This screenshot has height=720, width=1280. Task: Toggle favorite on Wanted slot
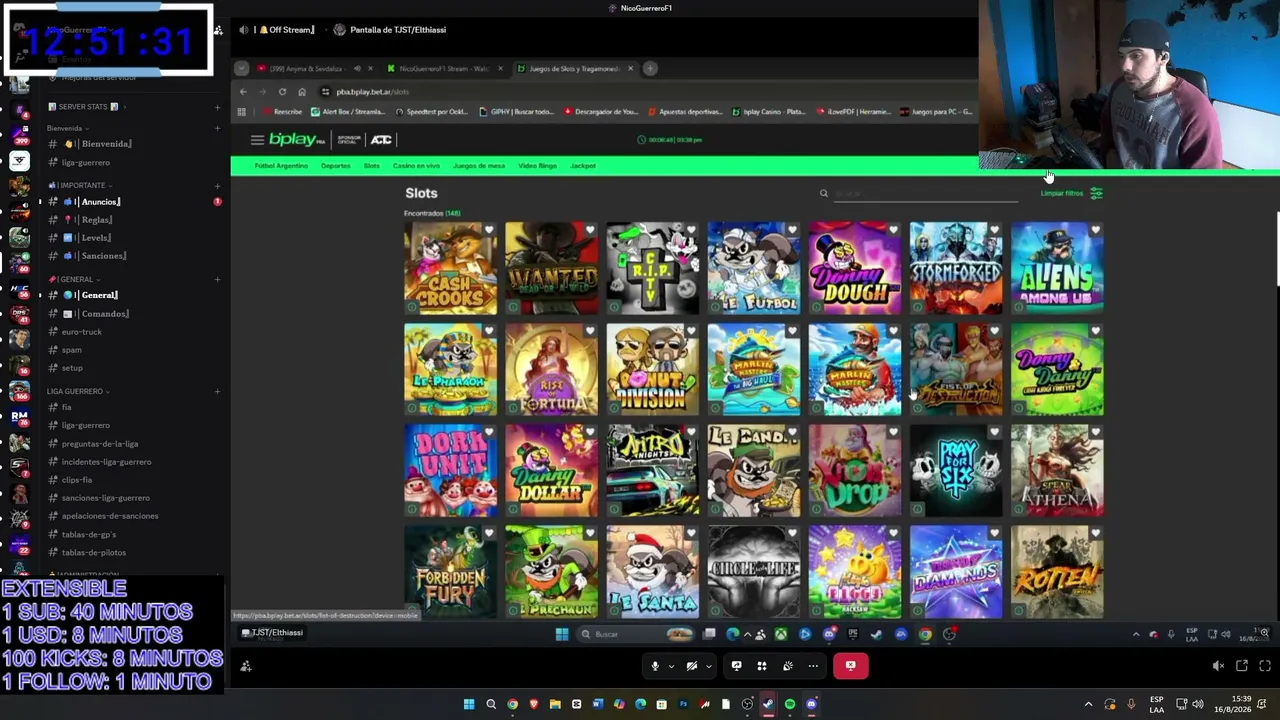tap(590, 231)
